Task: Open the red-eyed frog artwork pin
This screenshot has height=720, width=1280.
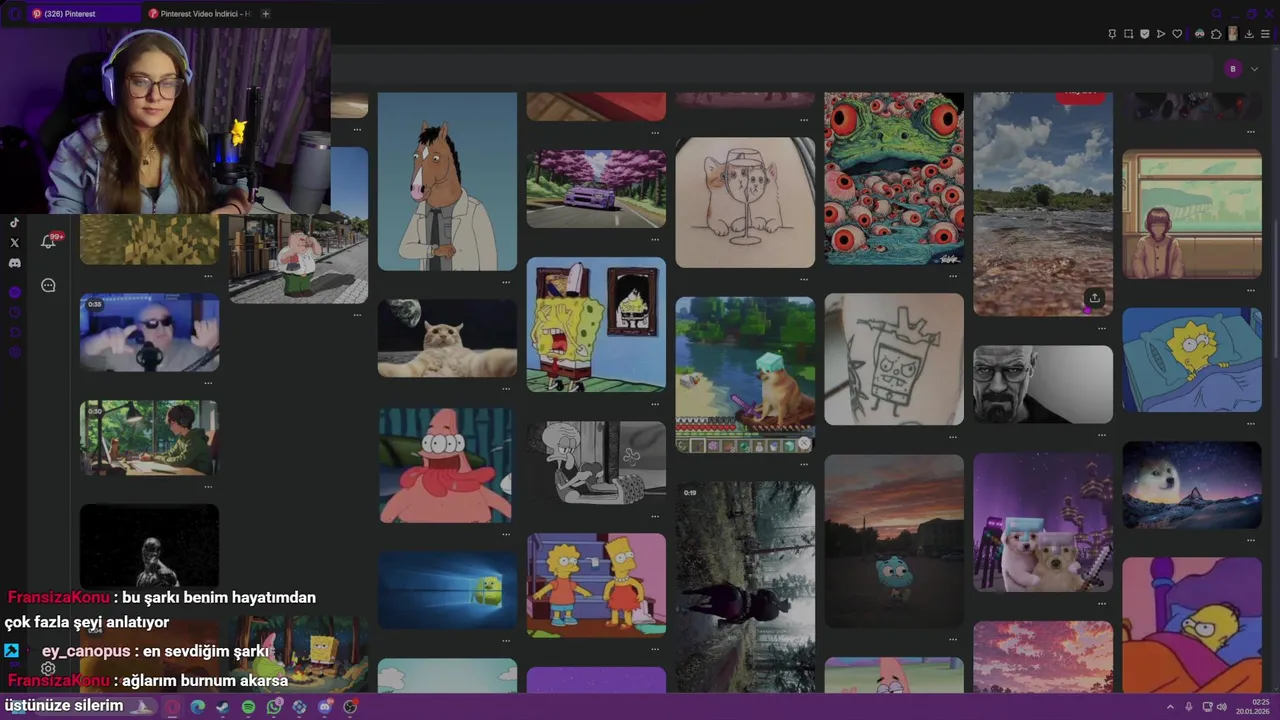Action: pos(894,179)
